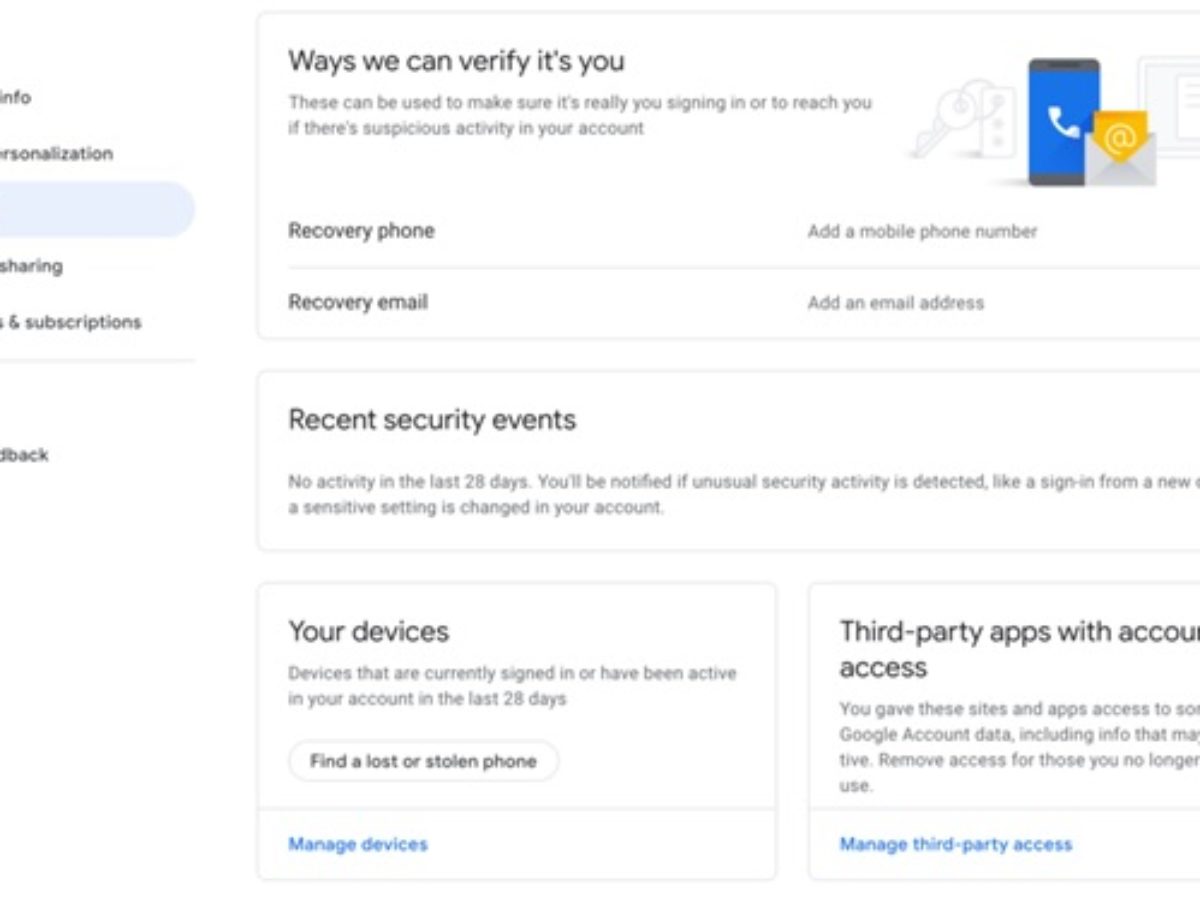Screen dimensions: 1200x900
Task: Click "Add a mobile phone number"
Action: (x=922, y=231)
